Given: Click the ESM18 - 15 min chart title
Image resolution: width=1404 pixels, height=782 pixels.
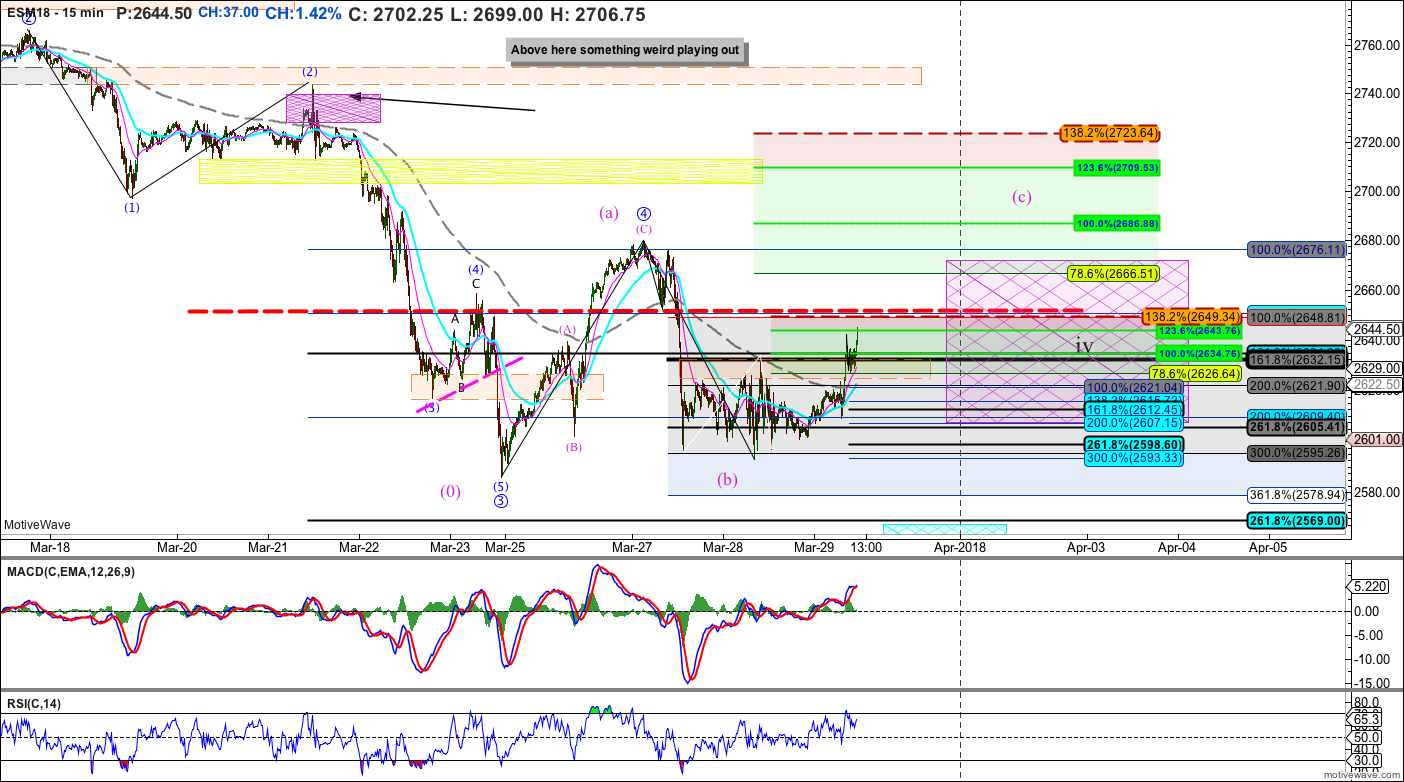Looking at the screenshot, I should tap(53, 14).
